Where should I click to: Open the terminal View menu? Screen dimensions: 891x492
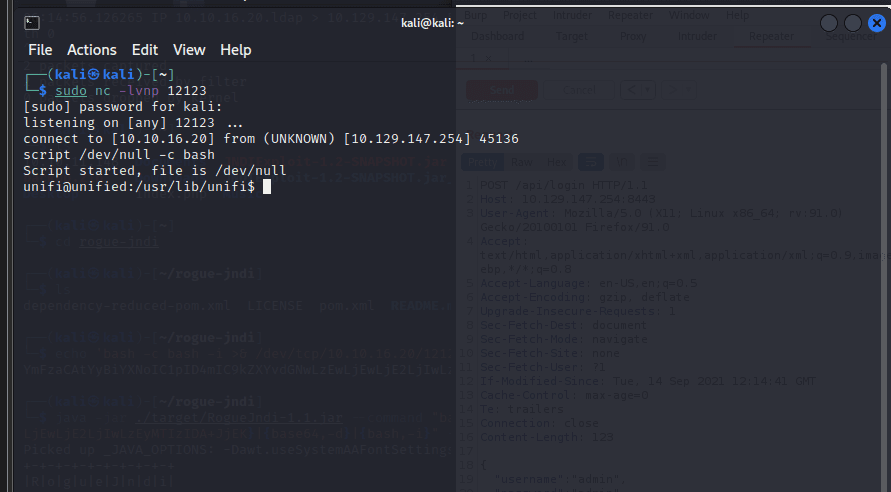click(189, 50)
